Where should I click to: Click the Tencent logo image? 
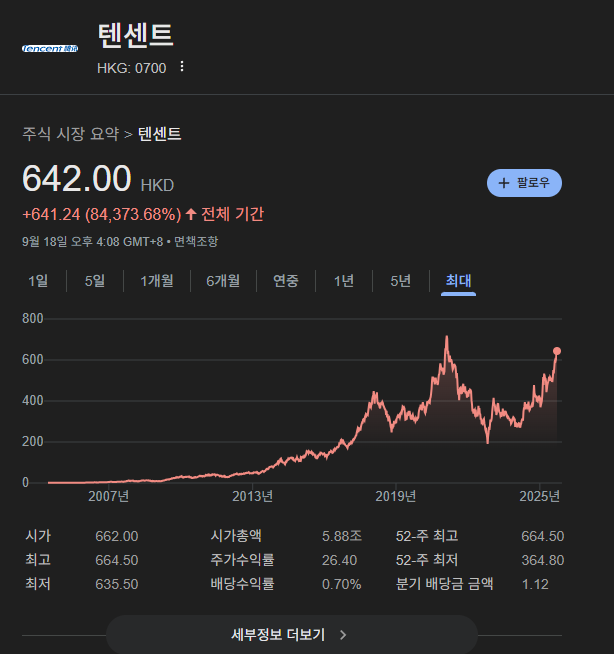point(50,49)
